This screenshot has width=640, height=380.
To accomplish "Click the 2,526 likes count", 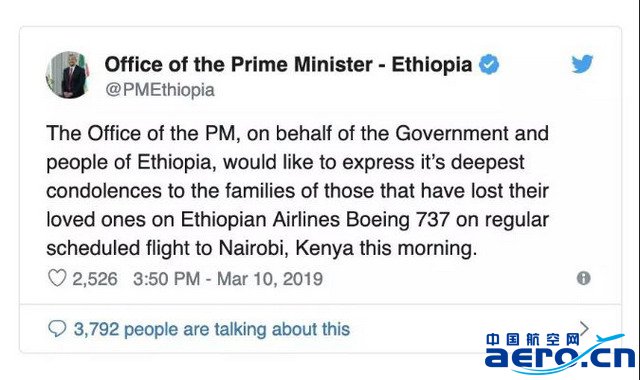I will click(x=95, y=279).
